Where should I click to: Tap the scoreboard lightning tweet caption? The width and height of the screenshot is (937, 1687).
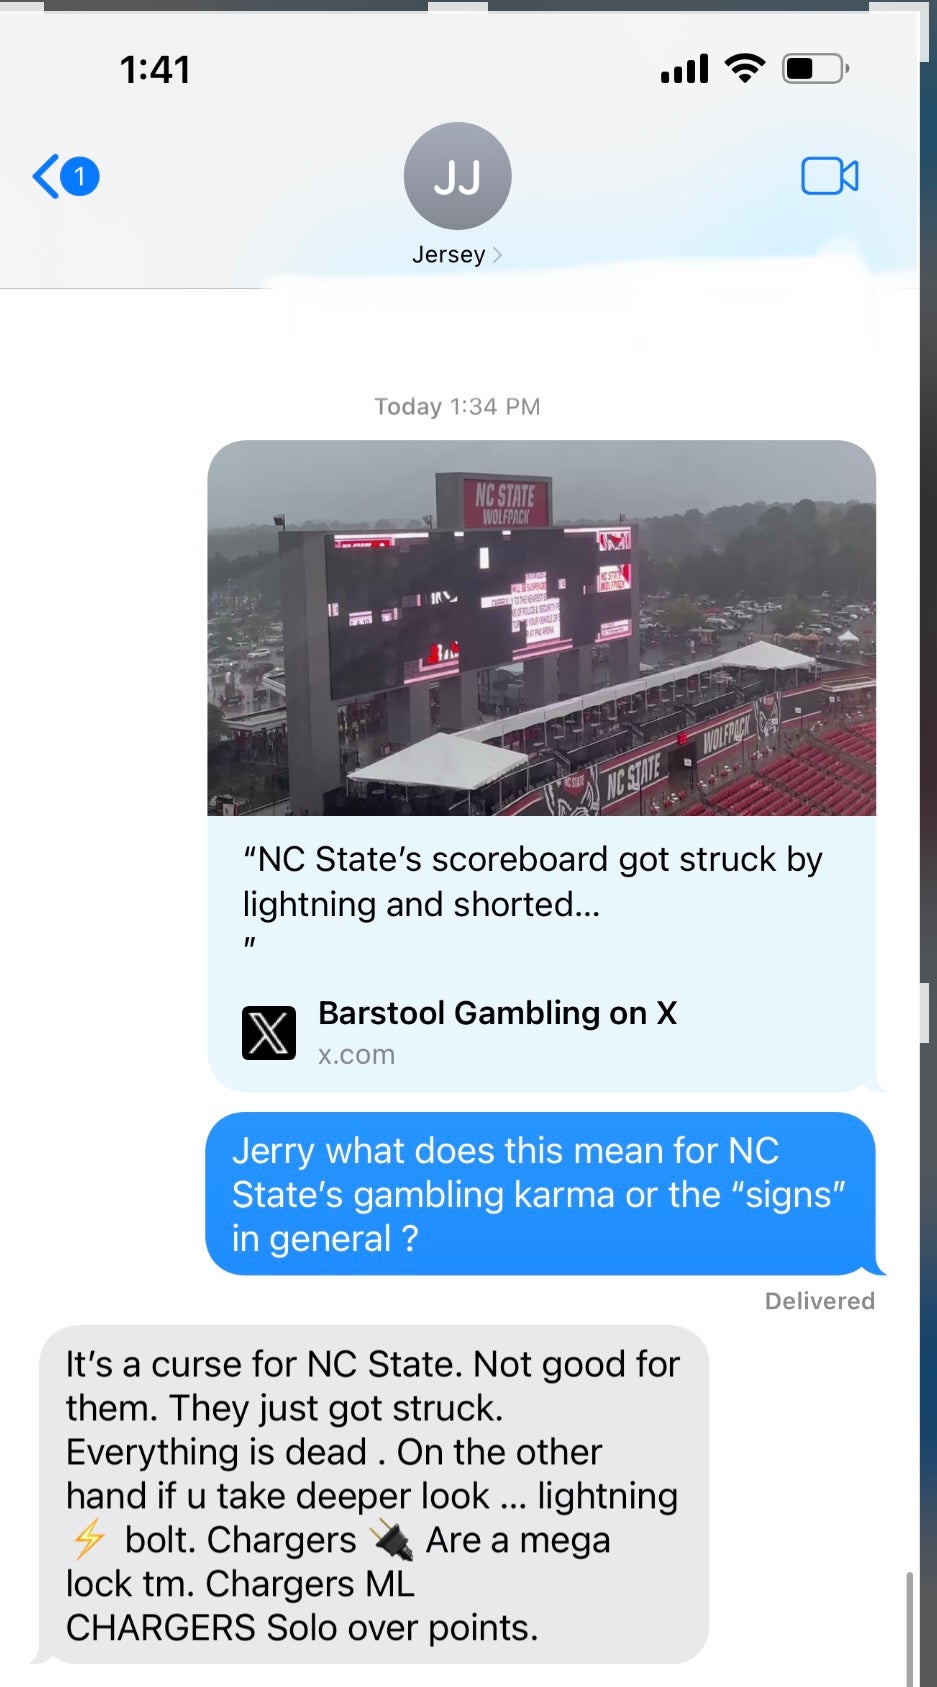532,882
